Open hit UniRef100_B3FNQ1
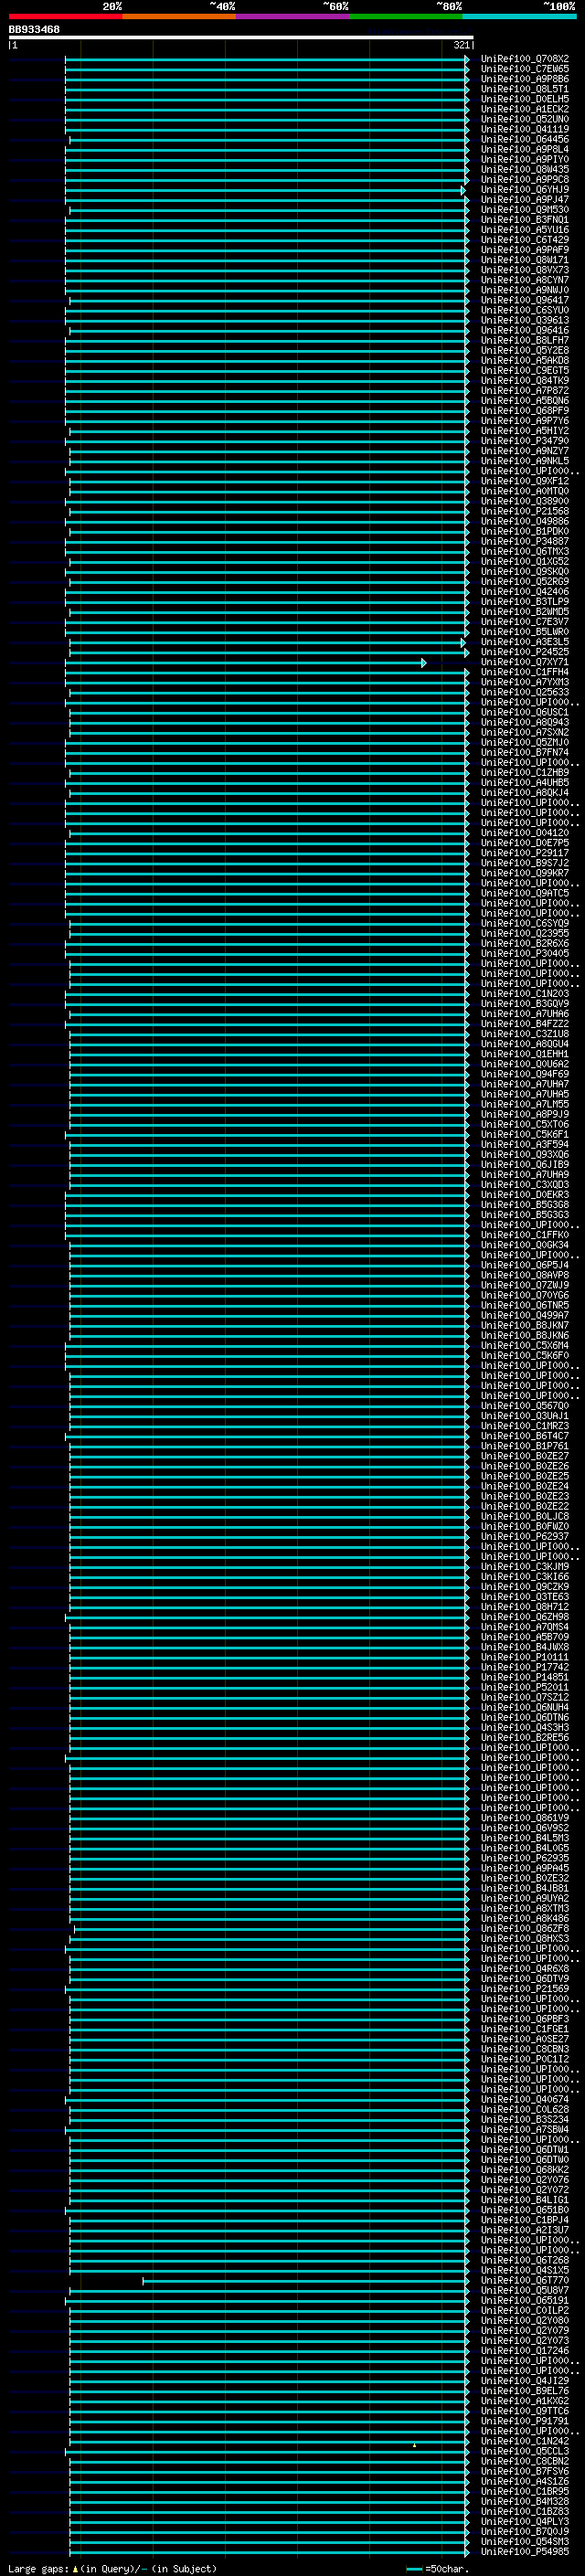 coord(525,220)
